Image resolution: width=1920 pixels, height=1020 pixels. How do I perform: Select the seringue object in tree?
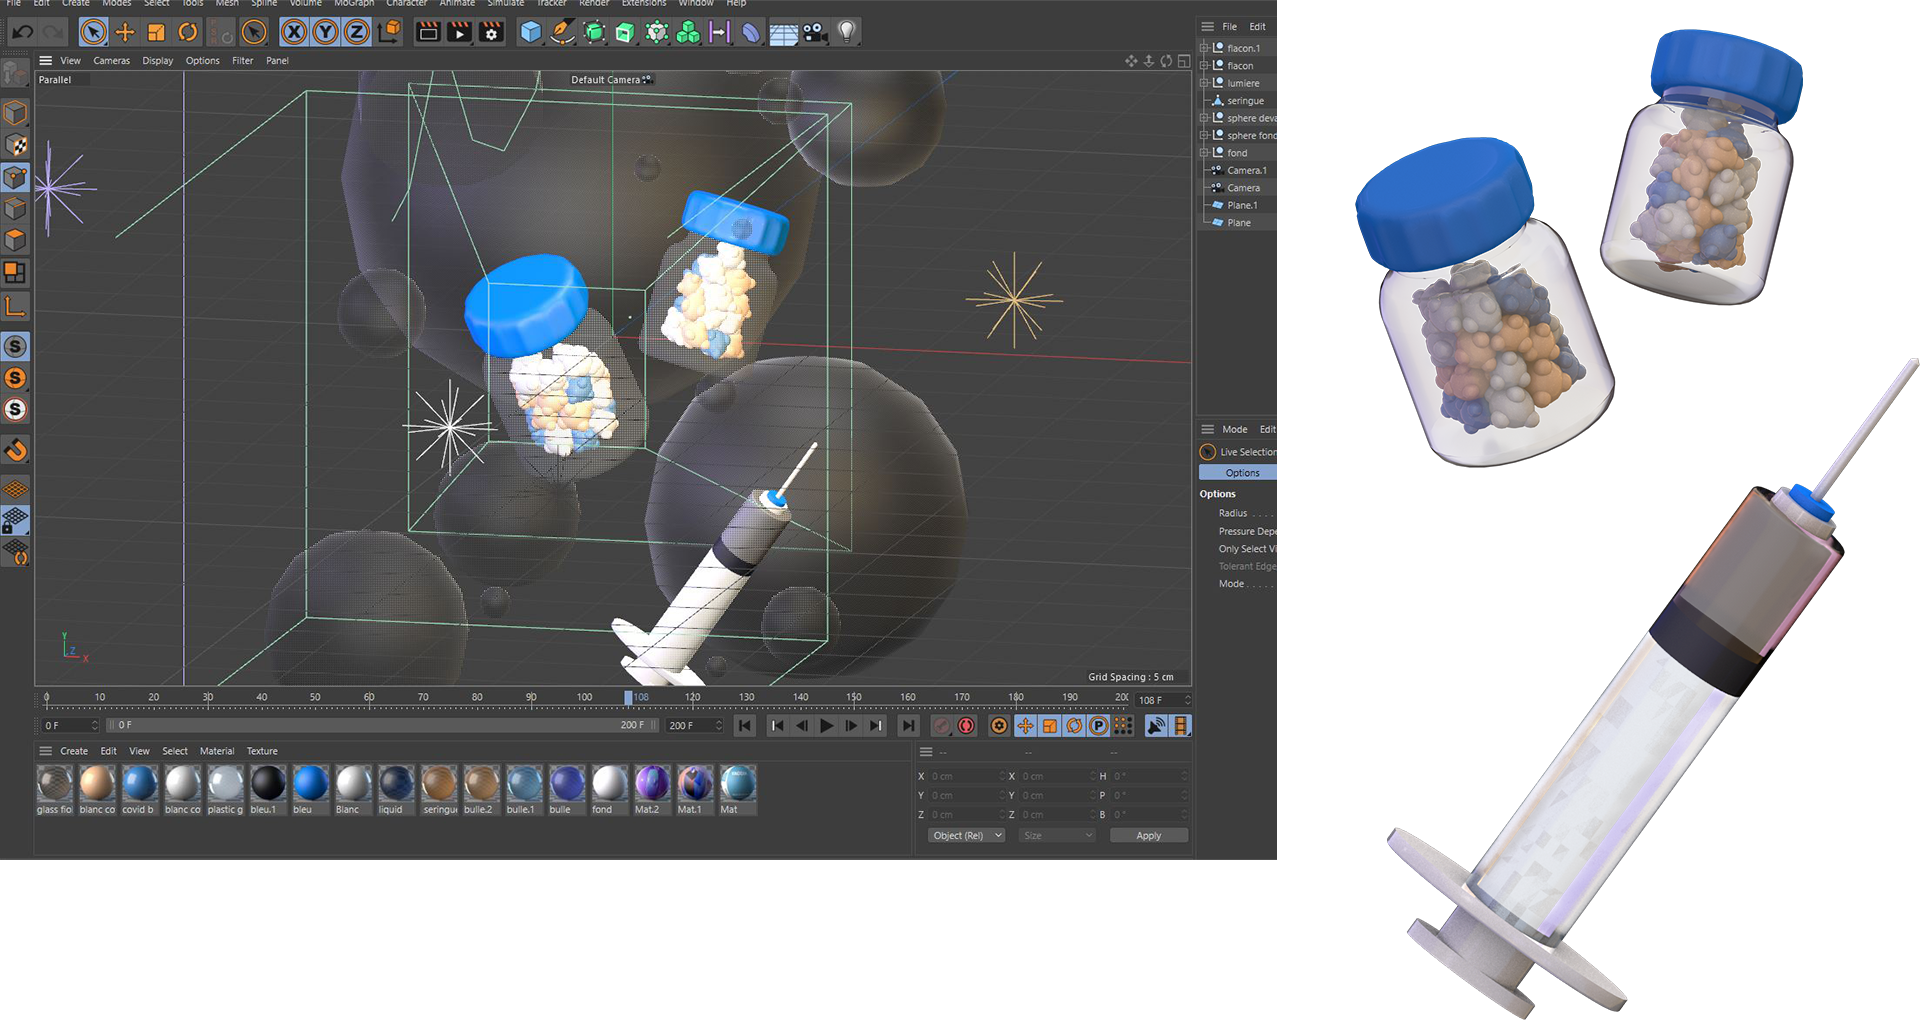tap(1245, 101)
